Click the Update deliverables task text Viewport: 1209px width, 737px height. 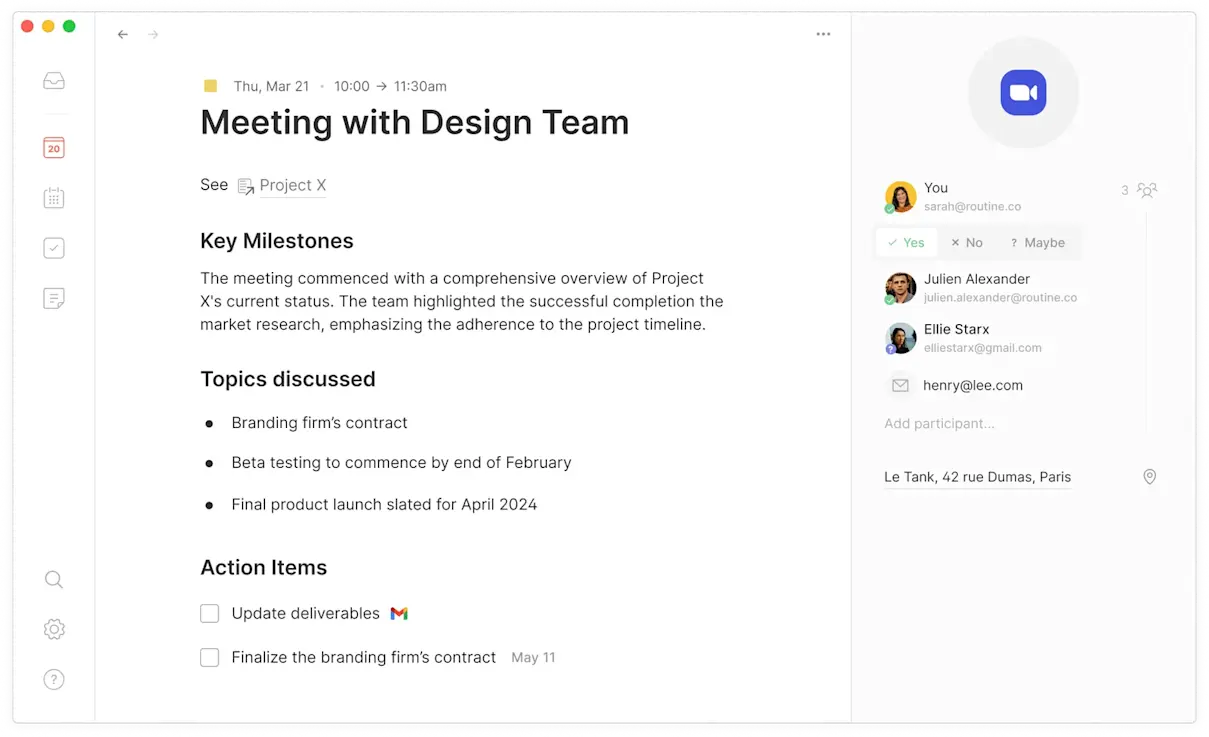pos(305,613)
